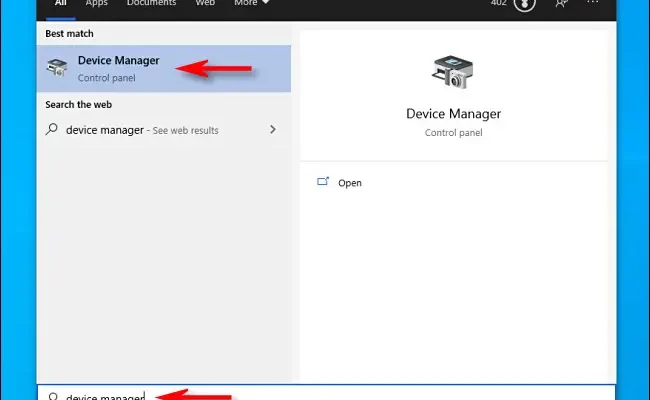The height and width of the screenshot is (400, 650).
Task: Expand the web results chevron arrow
Action: (x=273, y=129)
